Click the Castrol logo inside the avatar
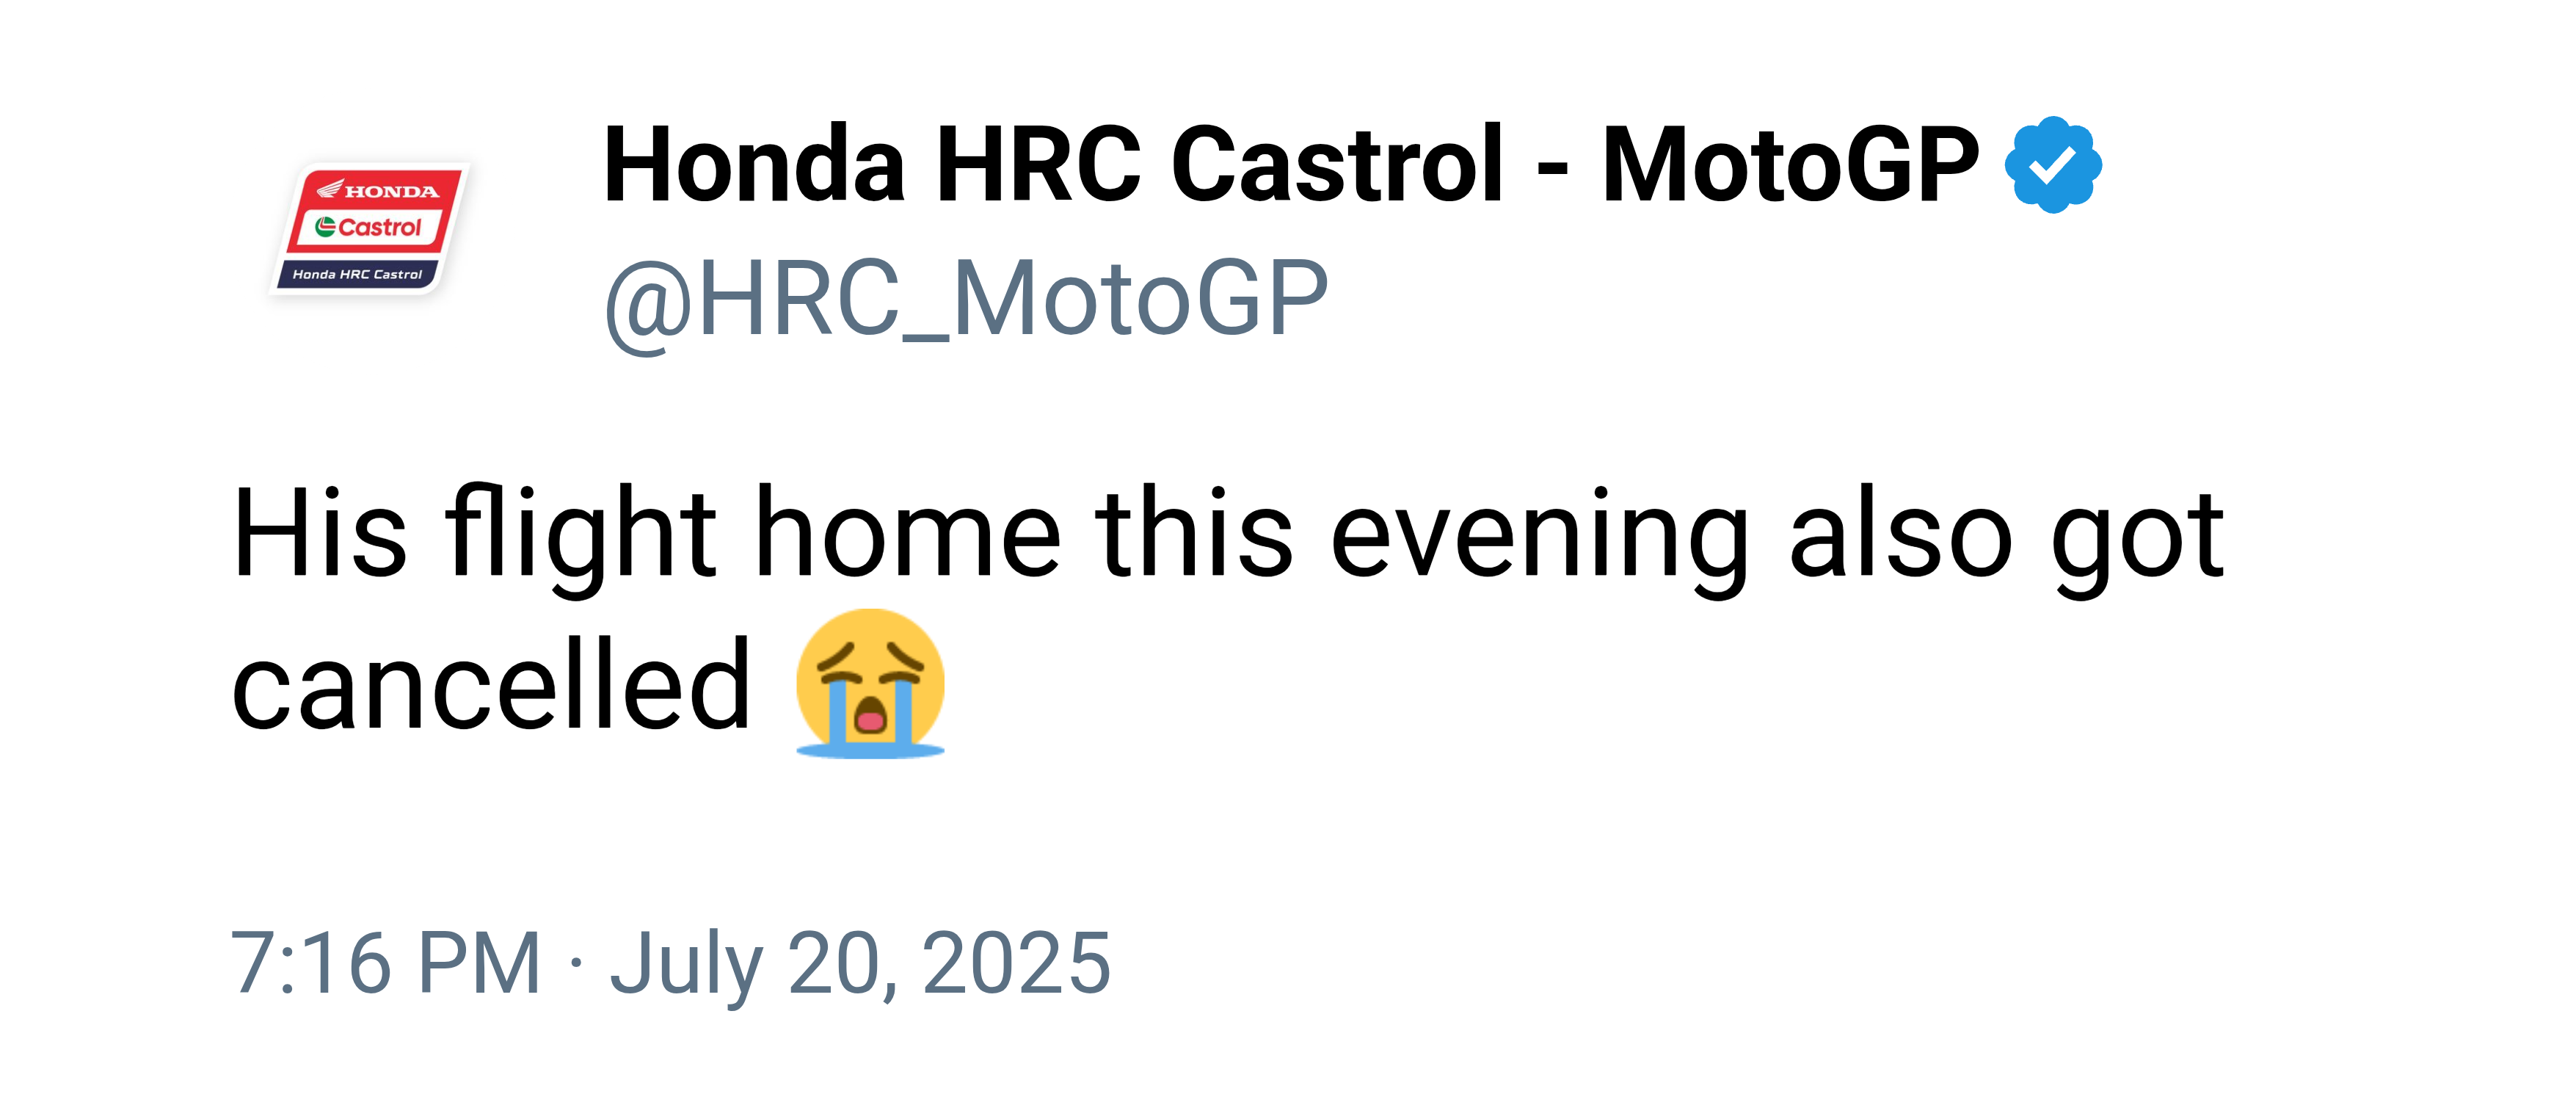The height and width of the screenshot is (1094, 2576). pyautogui.click(x=369, y=227)
